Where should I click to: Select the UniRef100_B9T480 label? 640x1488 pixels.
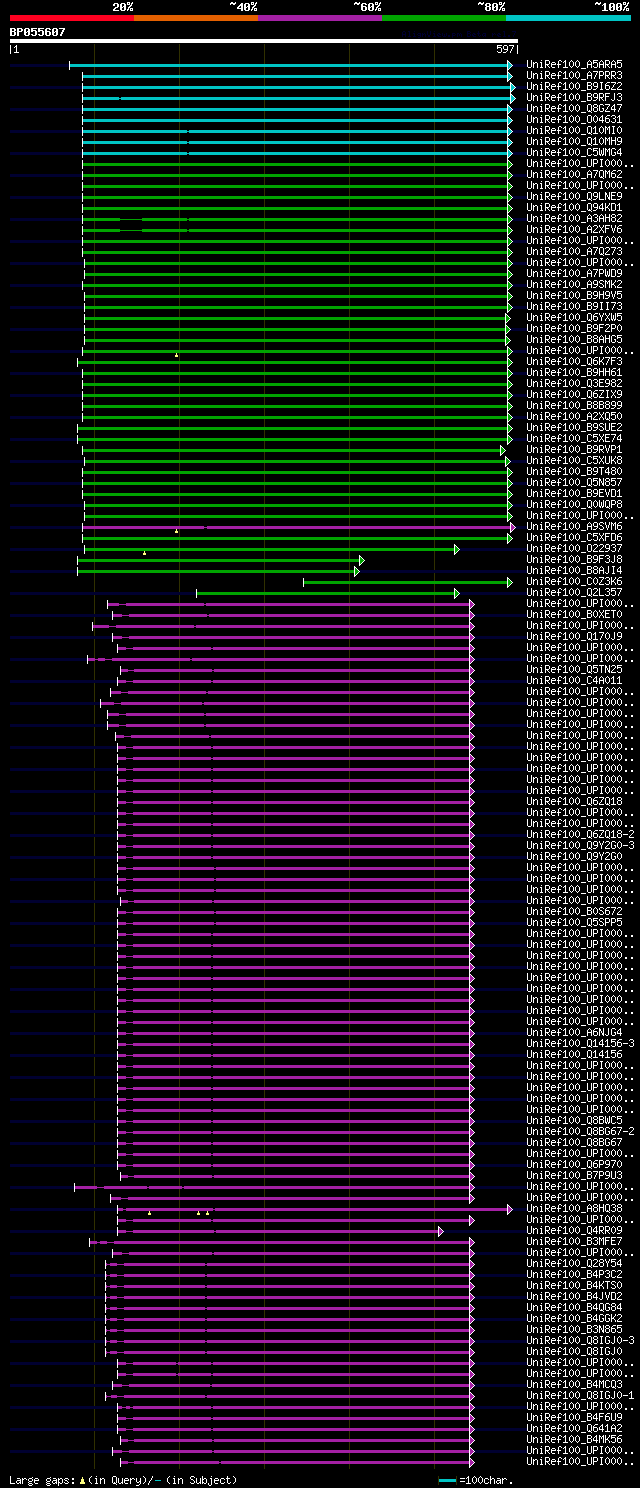[574, 471]
